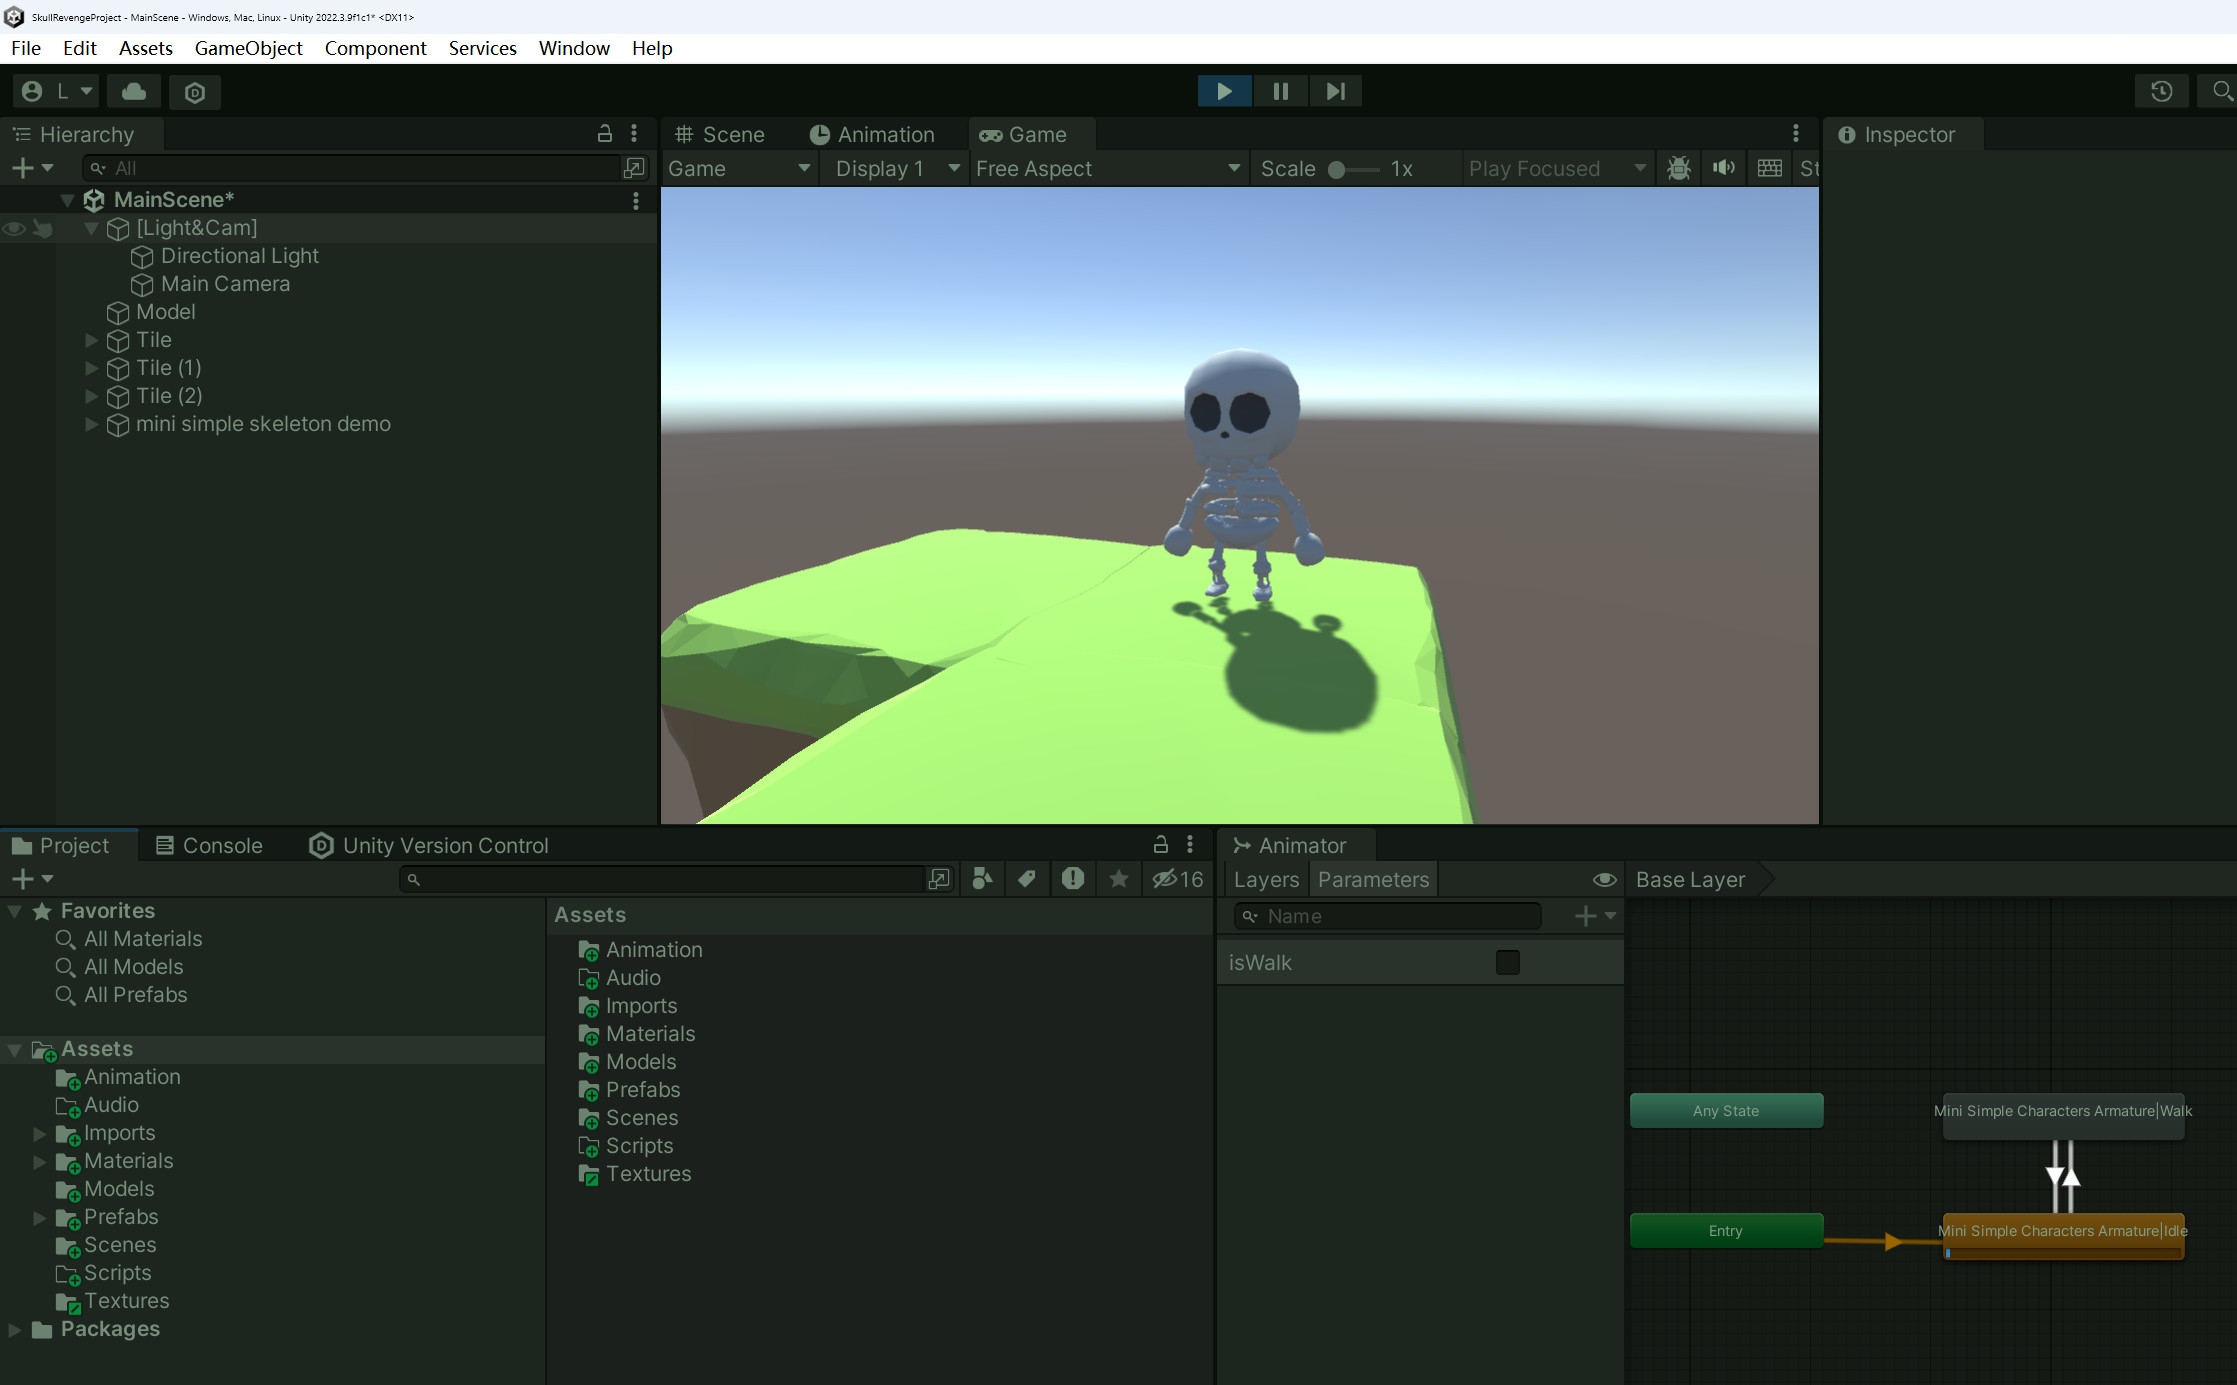The height and width of the screenshot is (1385, 2237).
Task: Switch to the Console tab
Action: 209,845
